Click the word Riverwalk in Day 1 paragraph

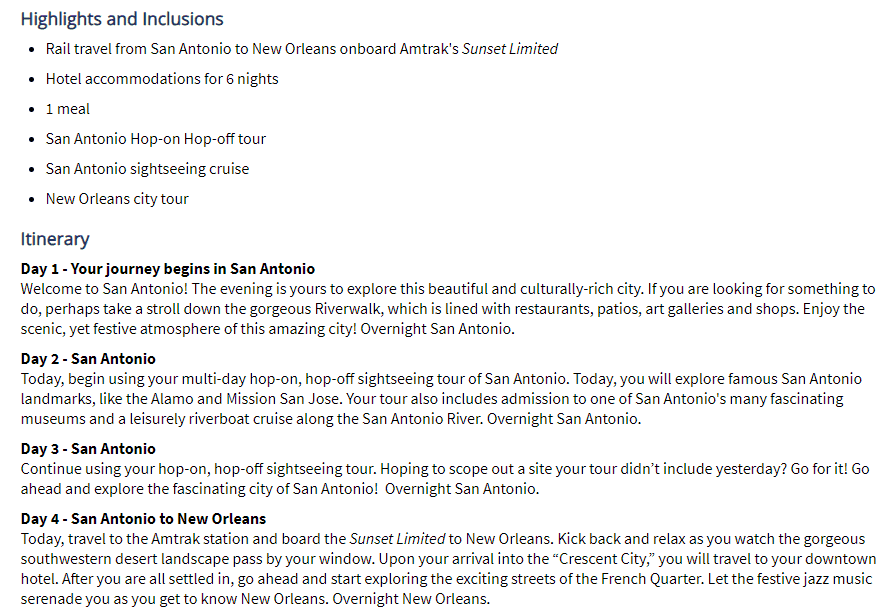pyautogui.click(x=347, y=309)
